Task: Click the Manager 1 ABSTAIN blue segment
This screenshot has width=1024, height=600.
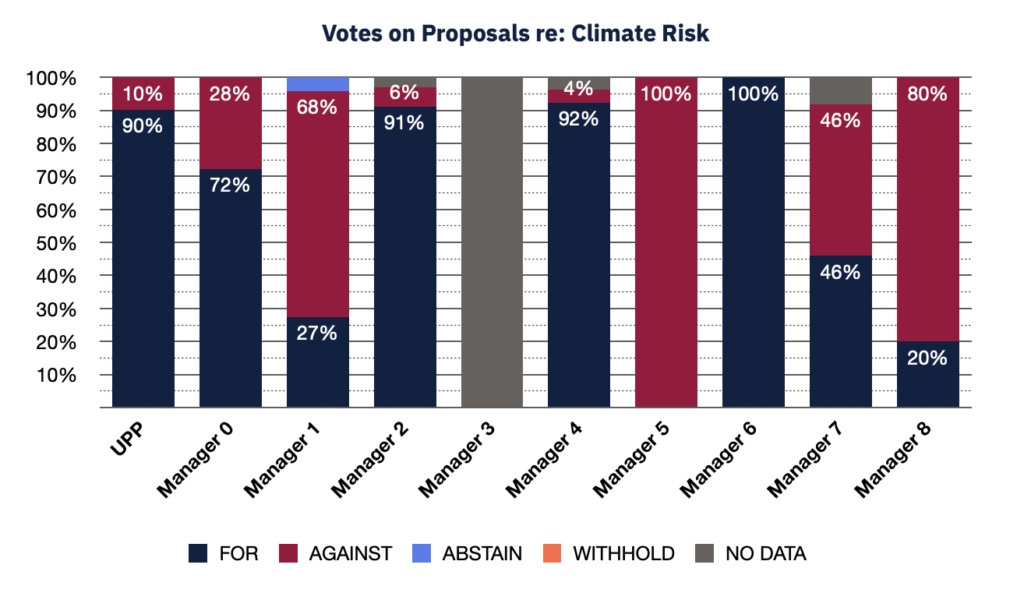Action: point(318,84)
